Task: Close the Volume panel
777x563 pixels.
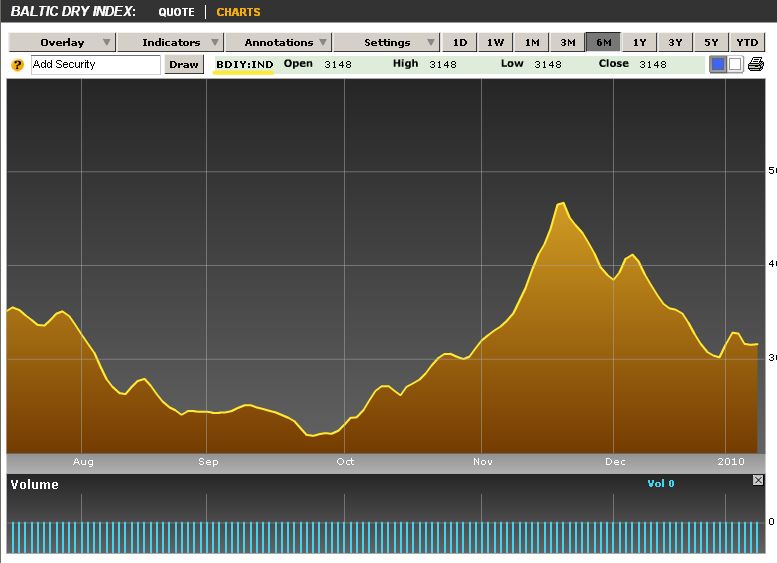Action: coord(758,480)
